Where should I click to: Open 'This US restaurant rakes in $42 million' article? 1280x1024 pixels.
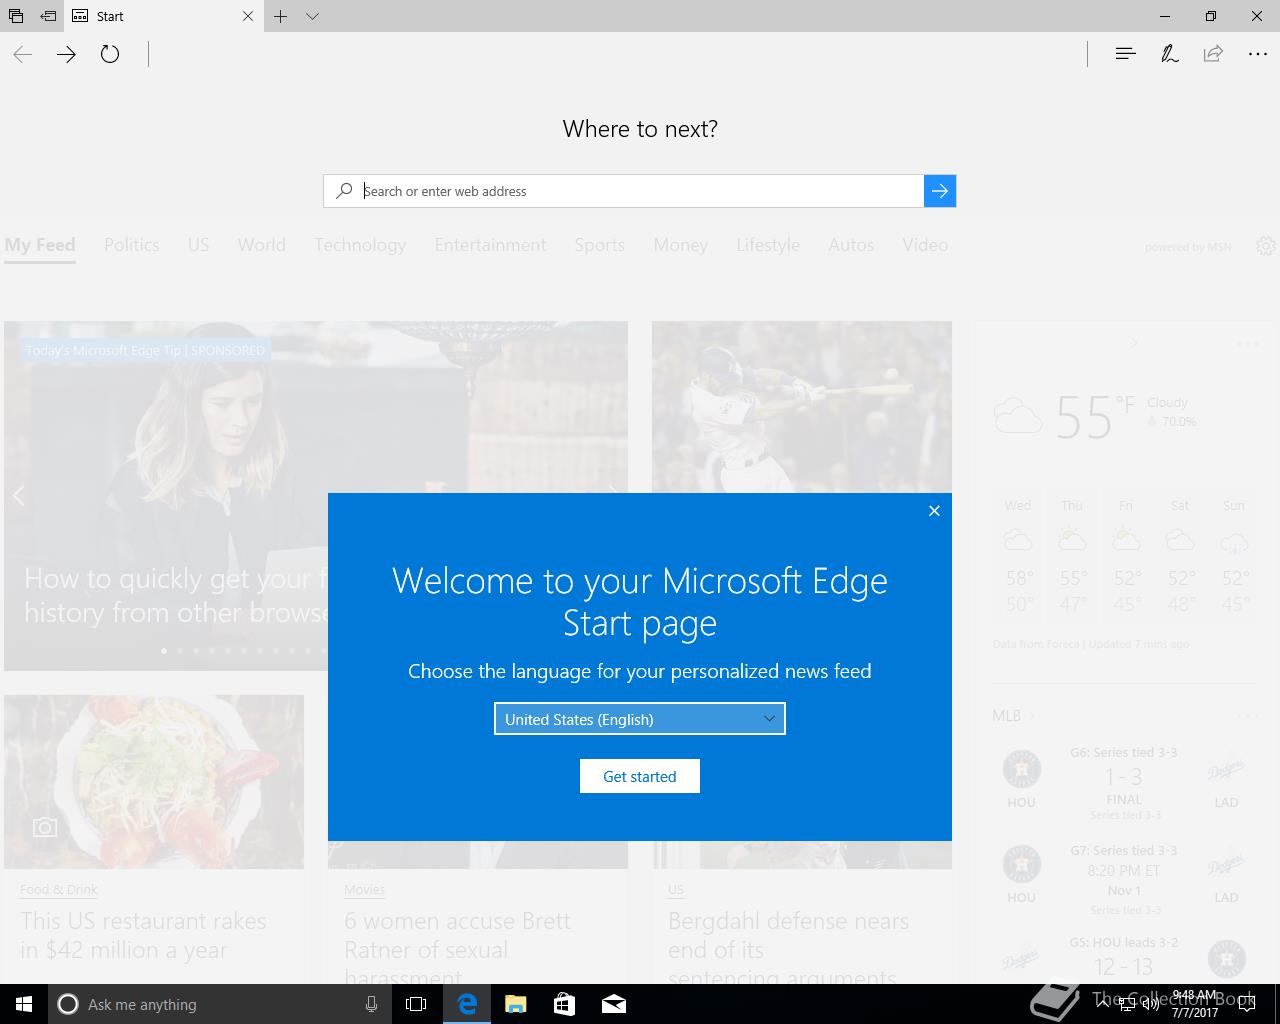click(x=143, y=935)
